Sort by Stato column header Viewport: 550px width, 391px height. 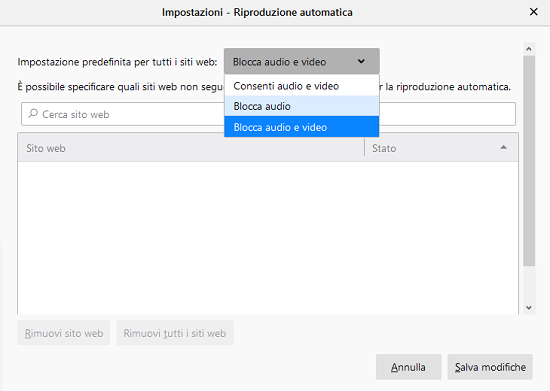click(441, 148)
